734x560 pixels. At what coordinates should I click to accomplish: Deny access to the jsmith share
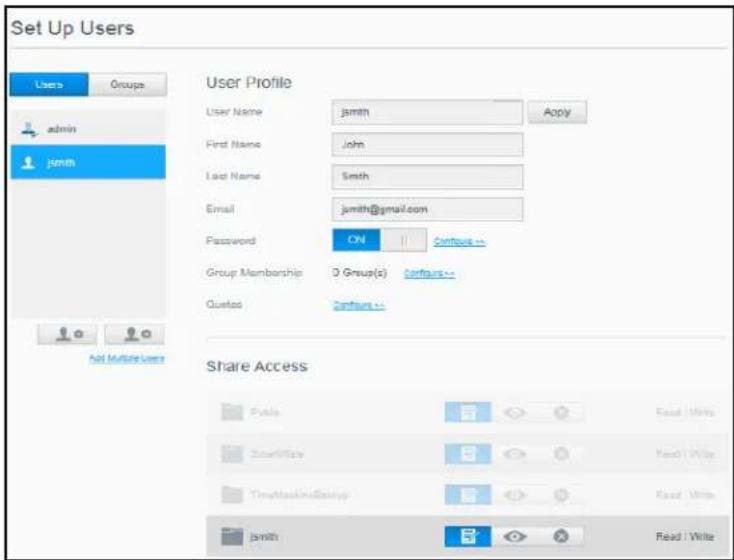[561, 536]
